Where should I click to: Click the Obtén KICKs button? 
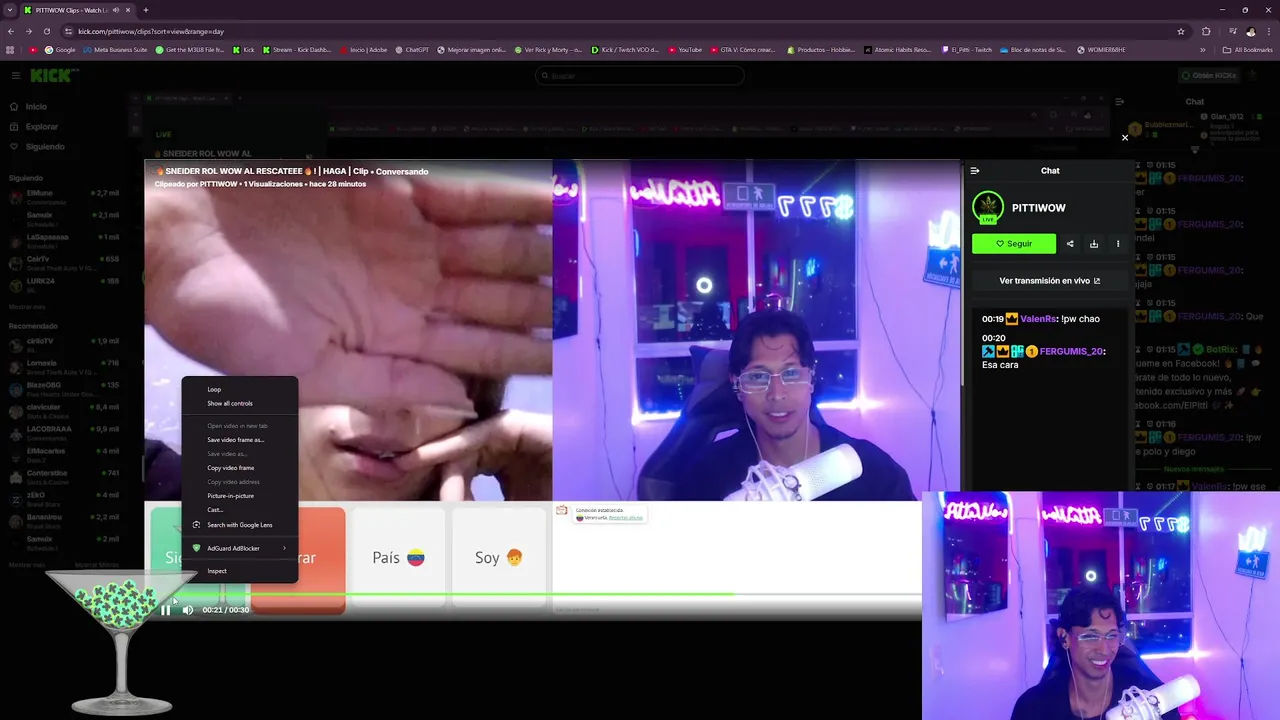pos(1208,76)
